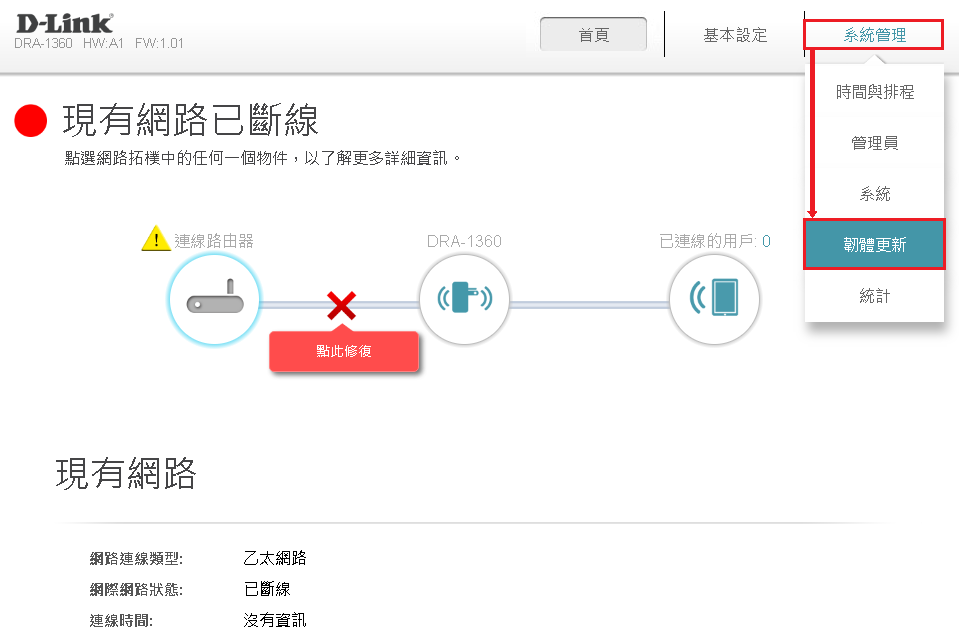Select 管理員 menu entry
Screen dimensions: 959x638
(x=875, y=143)
